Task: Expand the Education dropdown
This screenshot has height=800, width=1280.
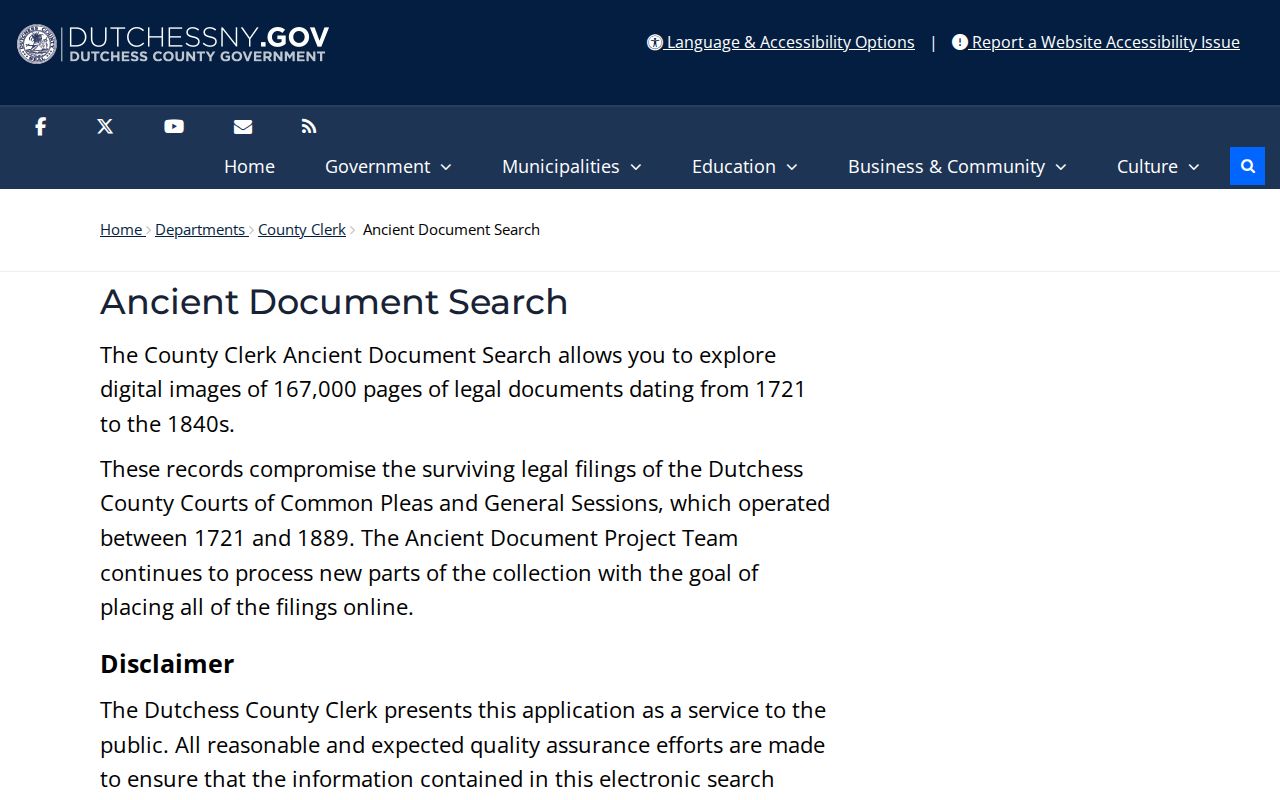Action: (x=745, y=166)
